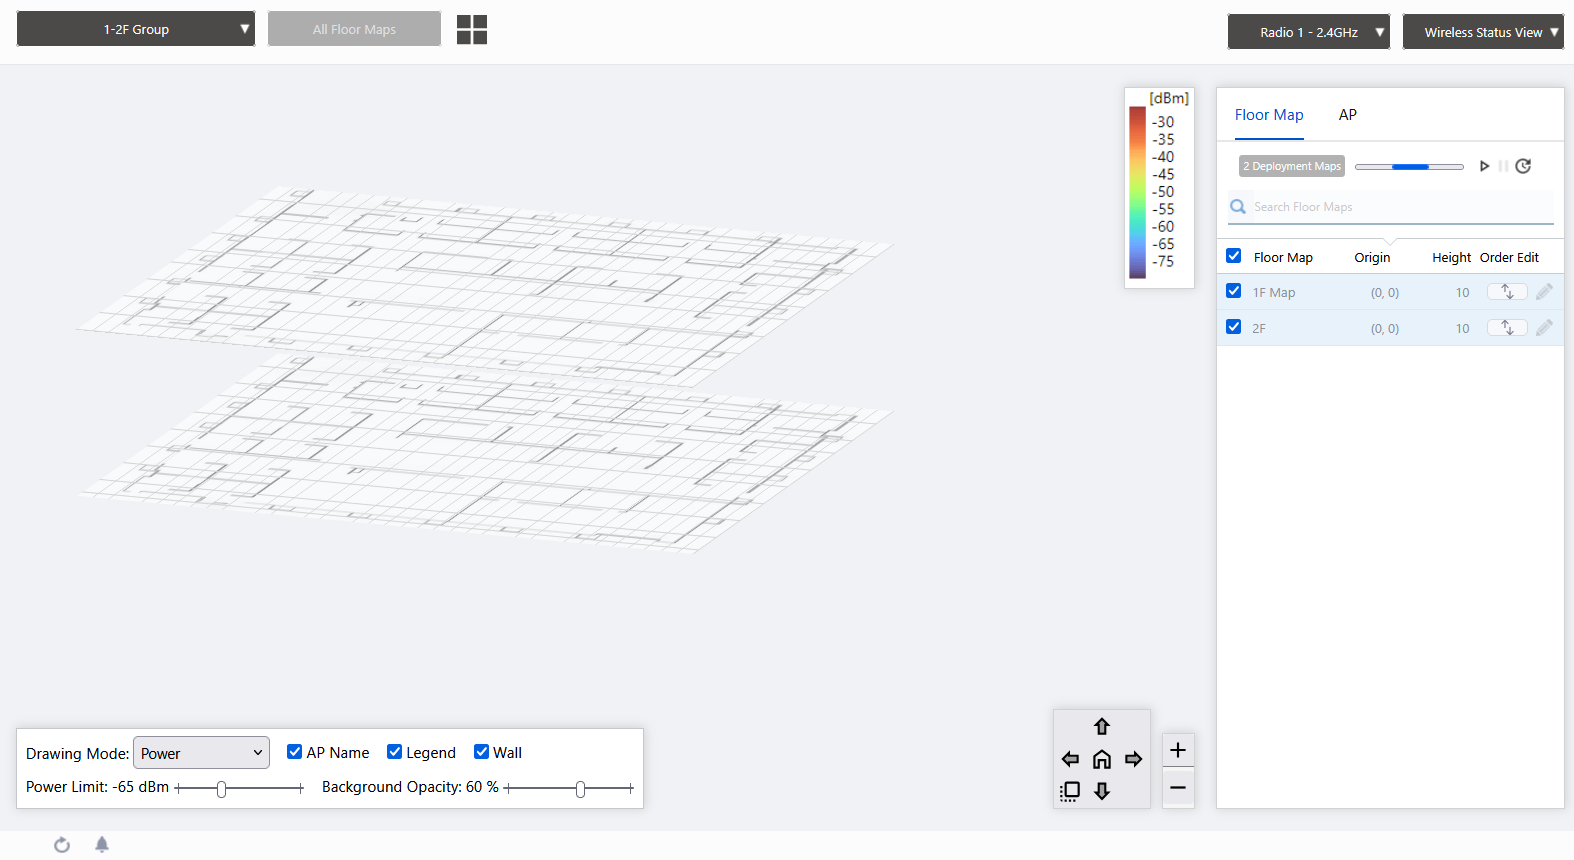
Task: Open the 1-2F Group dropdown
Action: point(136,29)
